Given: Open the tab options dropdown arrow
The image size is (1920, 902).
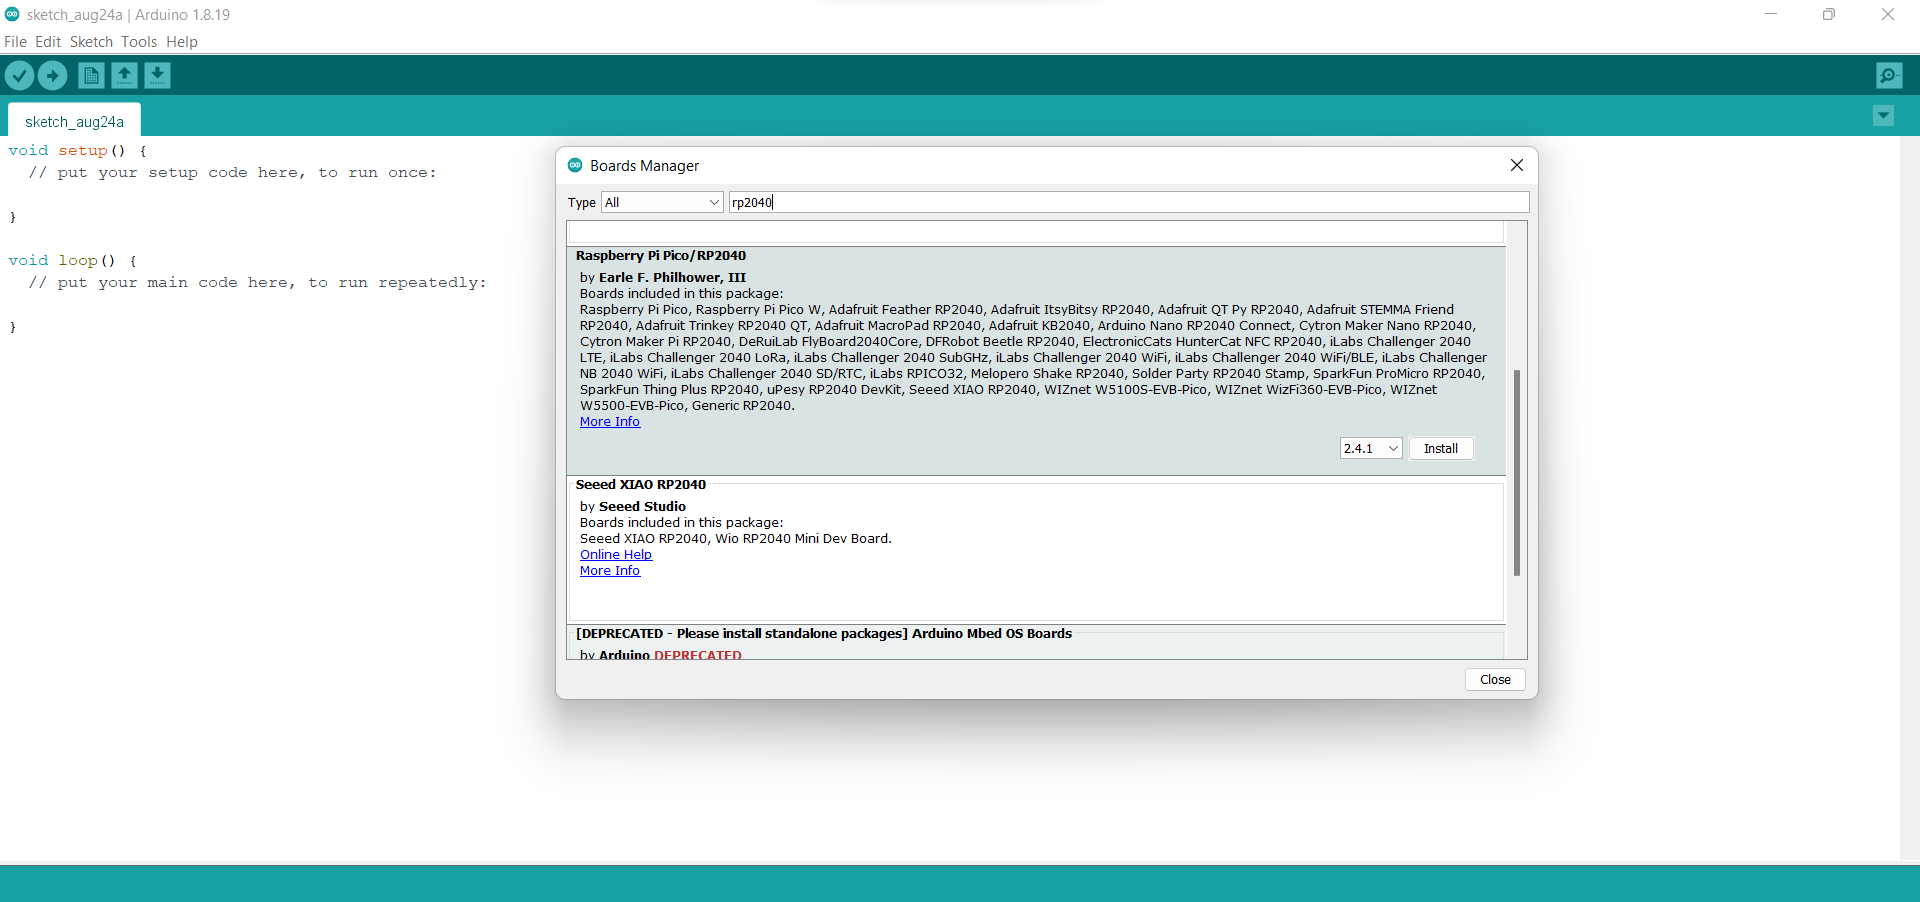Looking at the screenshot, I should [1883, 116].
